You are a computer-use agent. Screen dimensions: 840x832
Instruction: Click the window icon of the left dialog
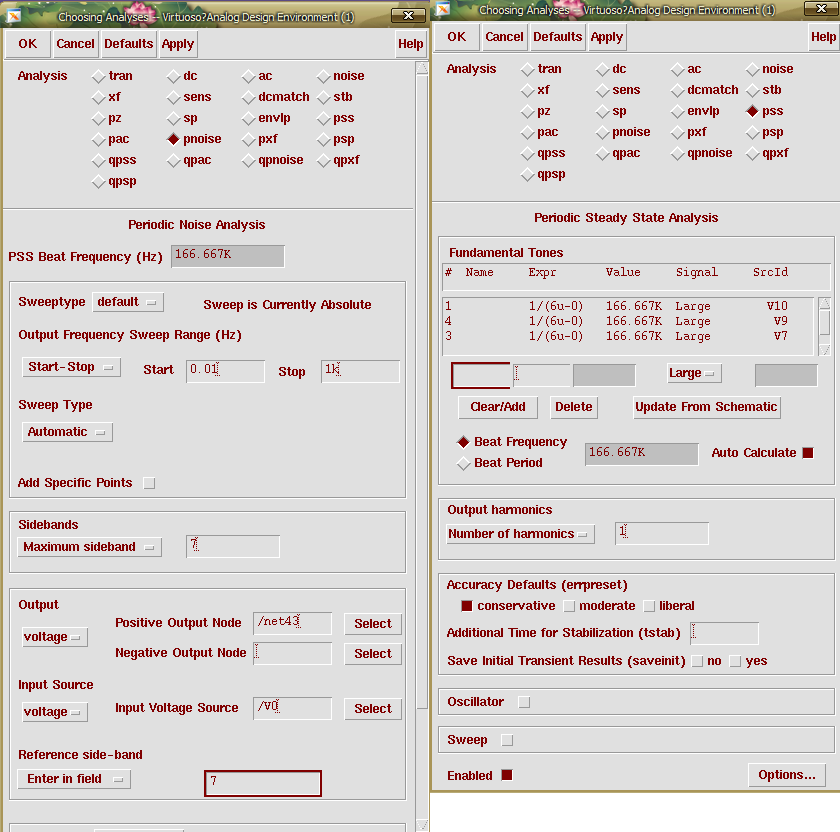[x=14, y=16]
